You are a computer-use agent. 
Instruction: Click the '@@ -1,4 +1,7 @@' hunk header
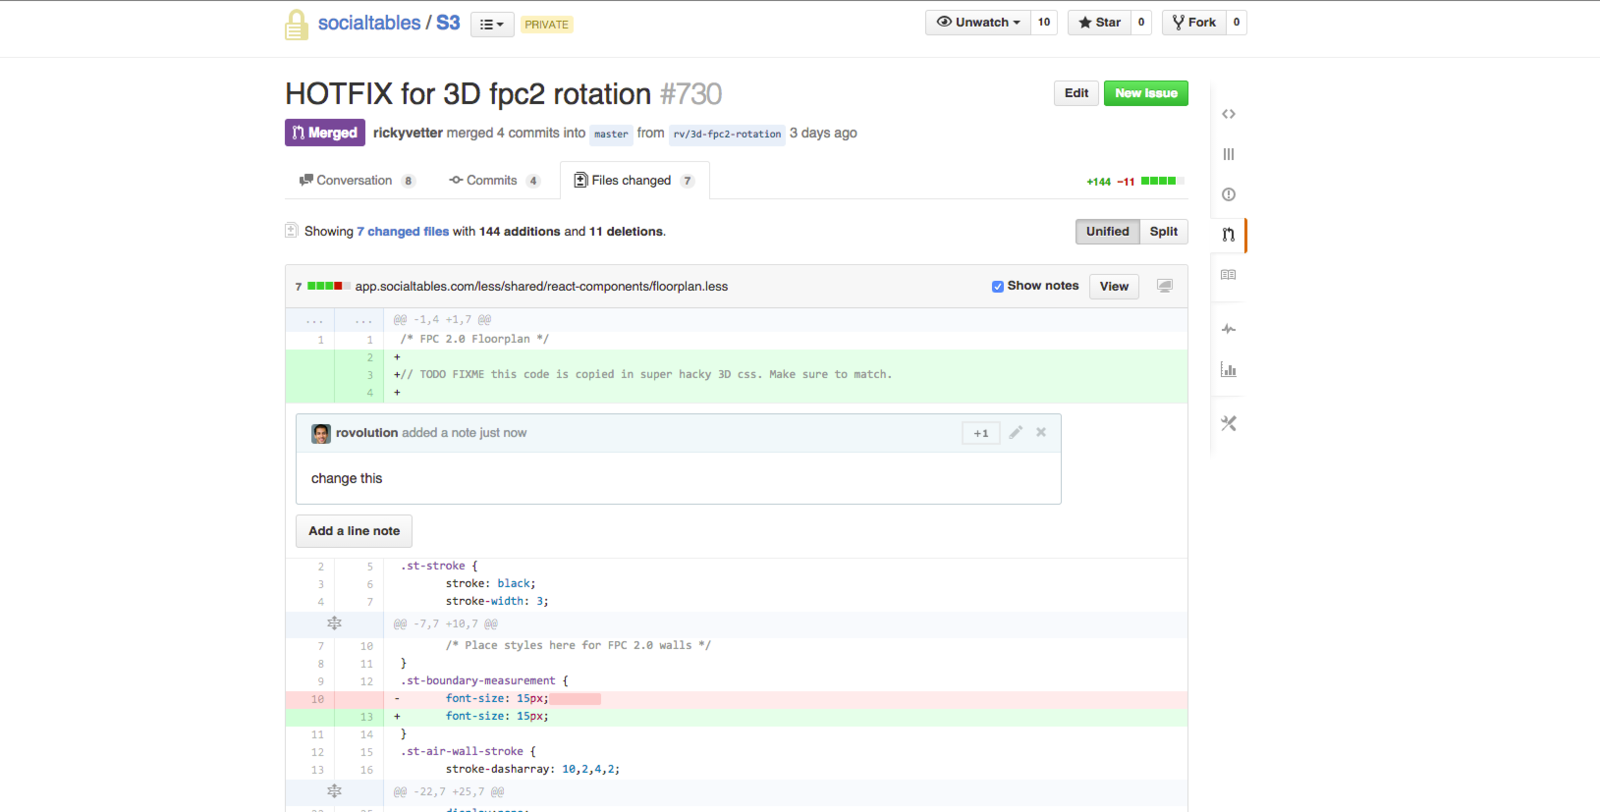pyautogui.click(x=442, y=320)
